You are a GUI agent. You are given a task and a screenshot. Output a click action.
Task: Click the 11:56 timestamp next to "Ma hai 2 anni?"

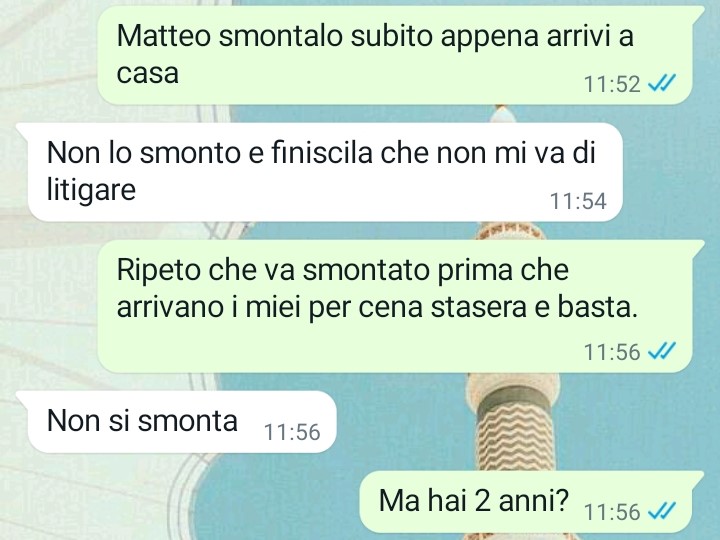point(612,512)
